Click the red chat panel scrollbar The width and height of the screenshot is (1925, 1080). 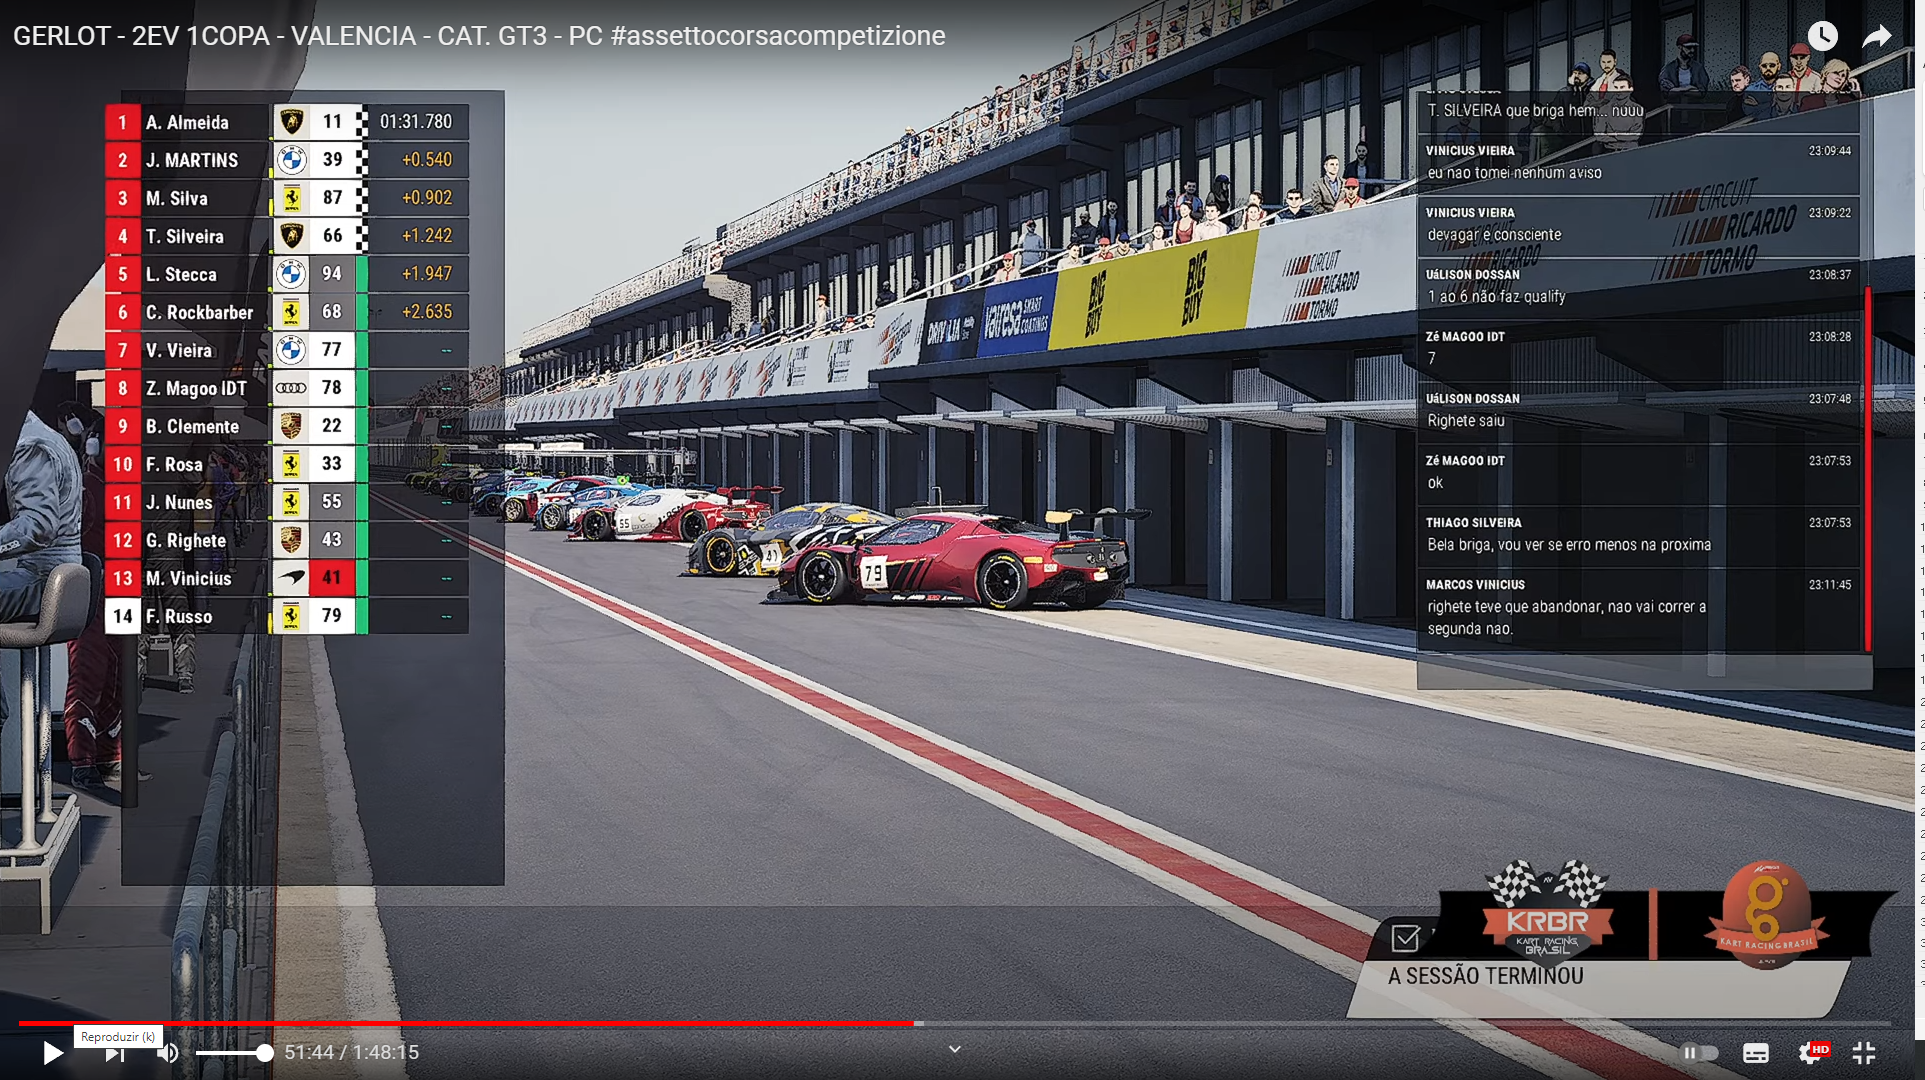[1867, 468]
